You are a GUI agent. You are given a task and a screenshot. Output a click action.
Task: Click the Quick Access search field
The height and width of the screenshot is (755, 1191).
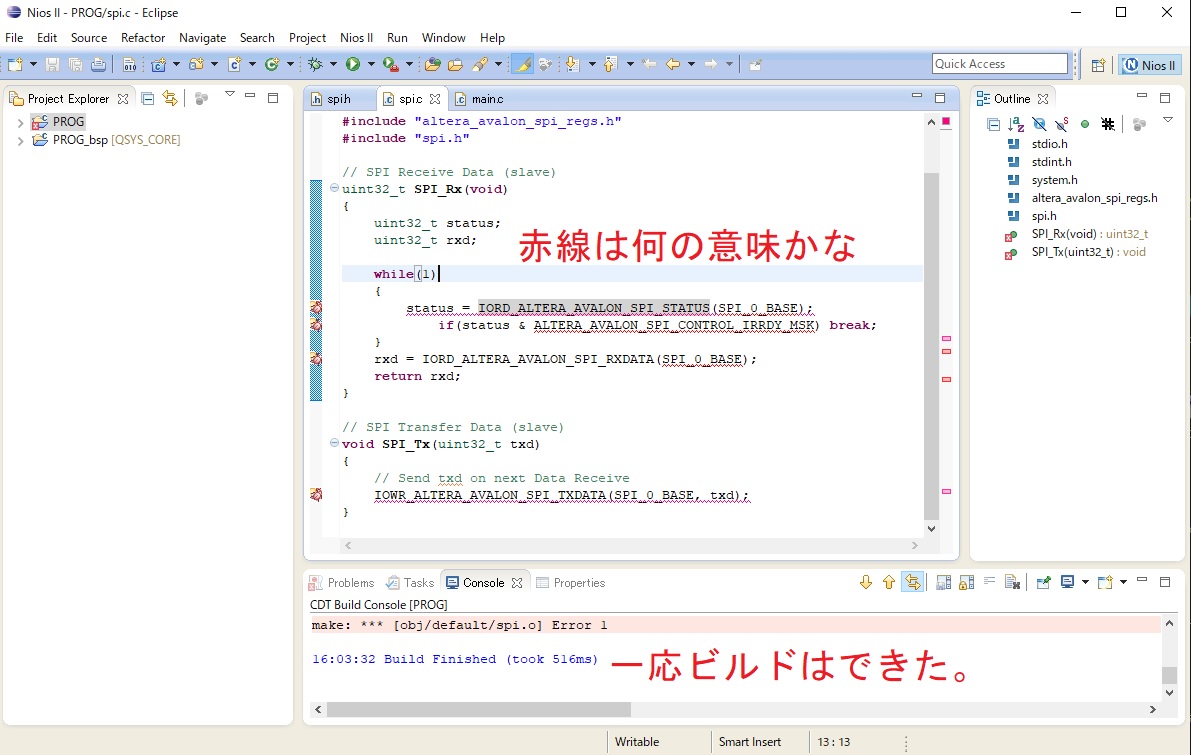(x=1000, y=64)
